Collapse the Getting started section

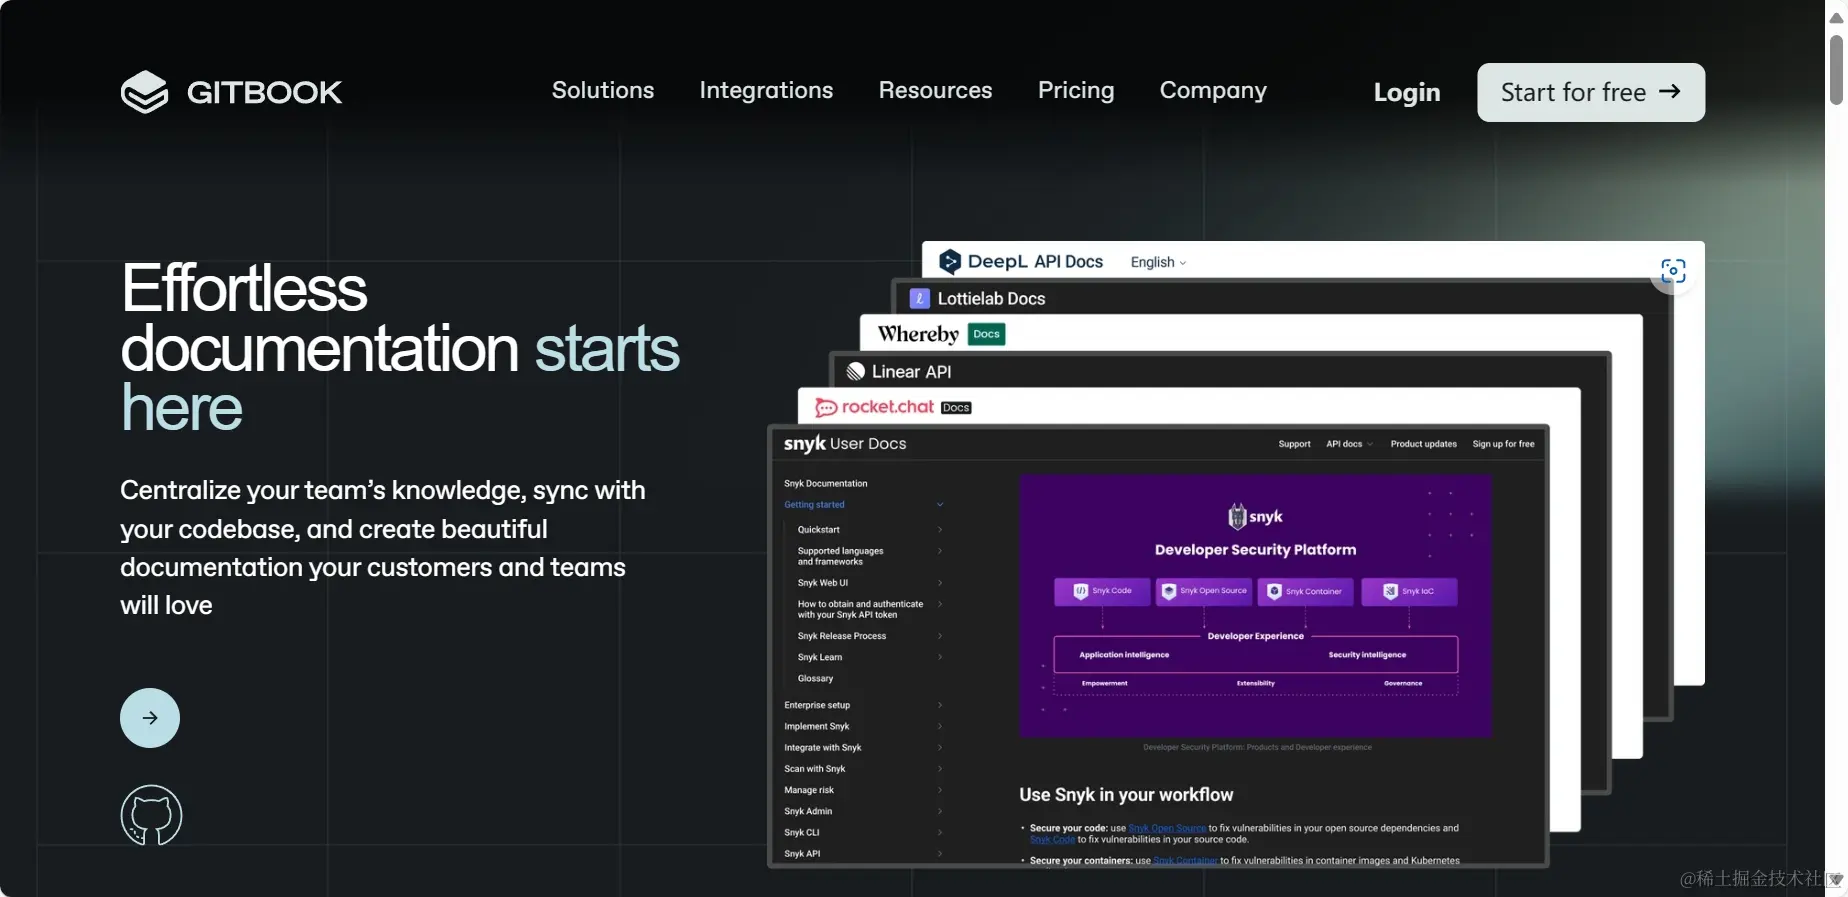coord(939,505)
